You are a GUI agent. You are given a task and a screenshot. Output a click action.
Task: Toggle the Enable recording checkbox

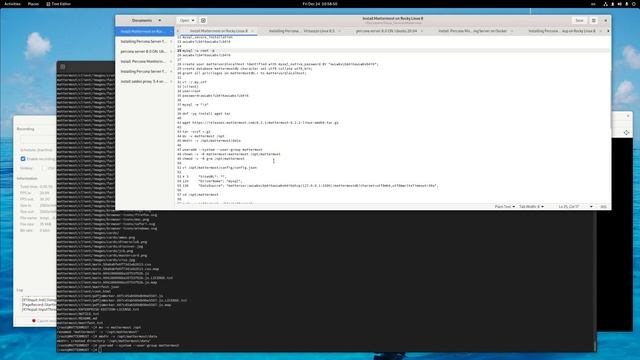pos(23,159)
